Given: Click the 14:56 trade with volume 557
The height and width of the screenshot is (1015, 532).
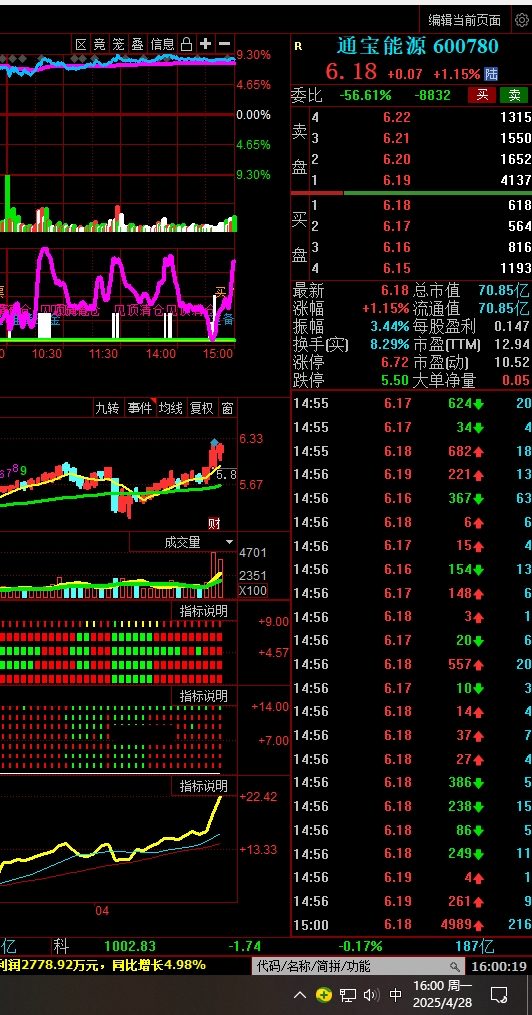Looking at the screenshot, I should coord(460,664).
